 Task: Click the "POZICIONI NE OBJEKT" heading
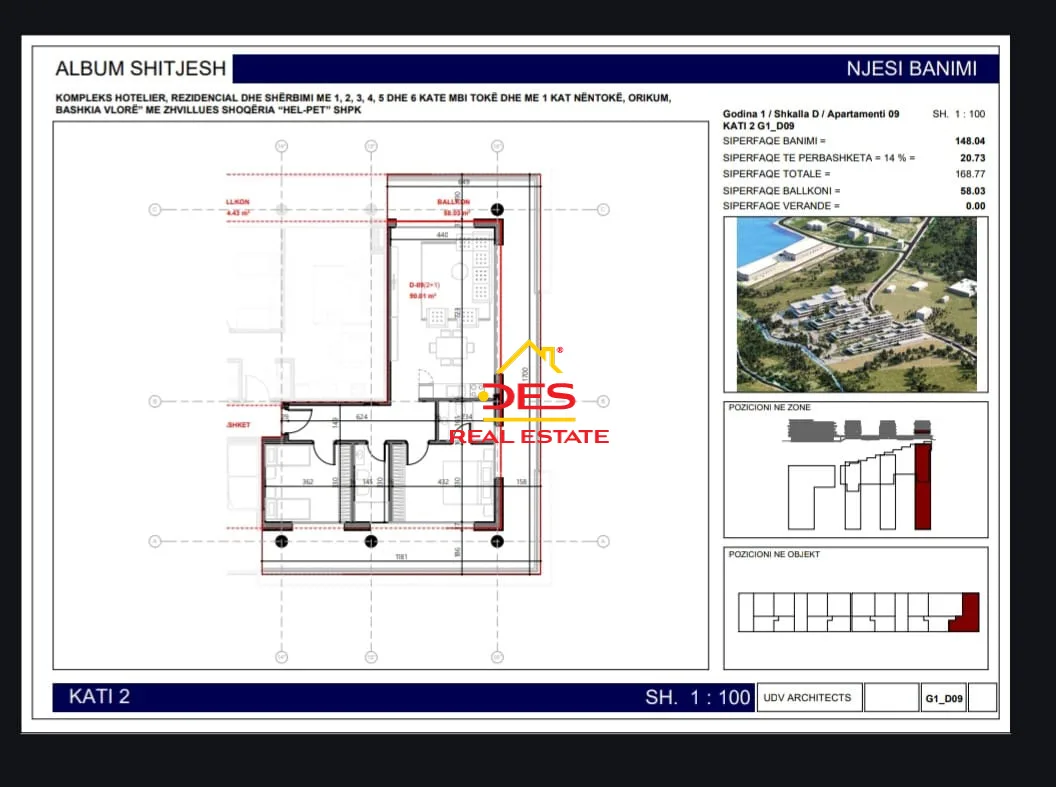pos(774,554)
